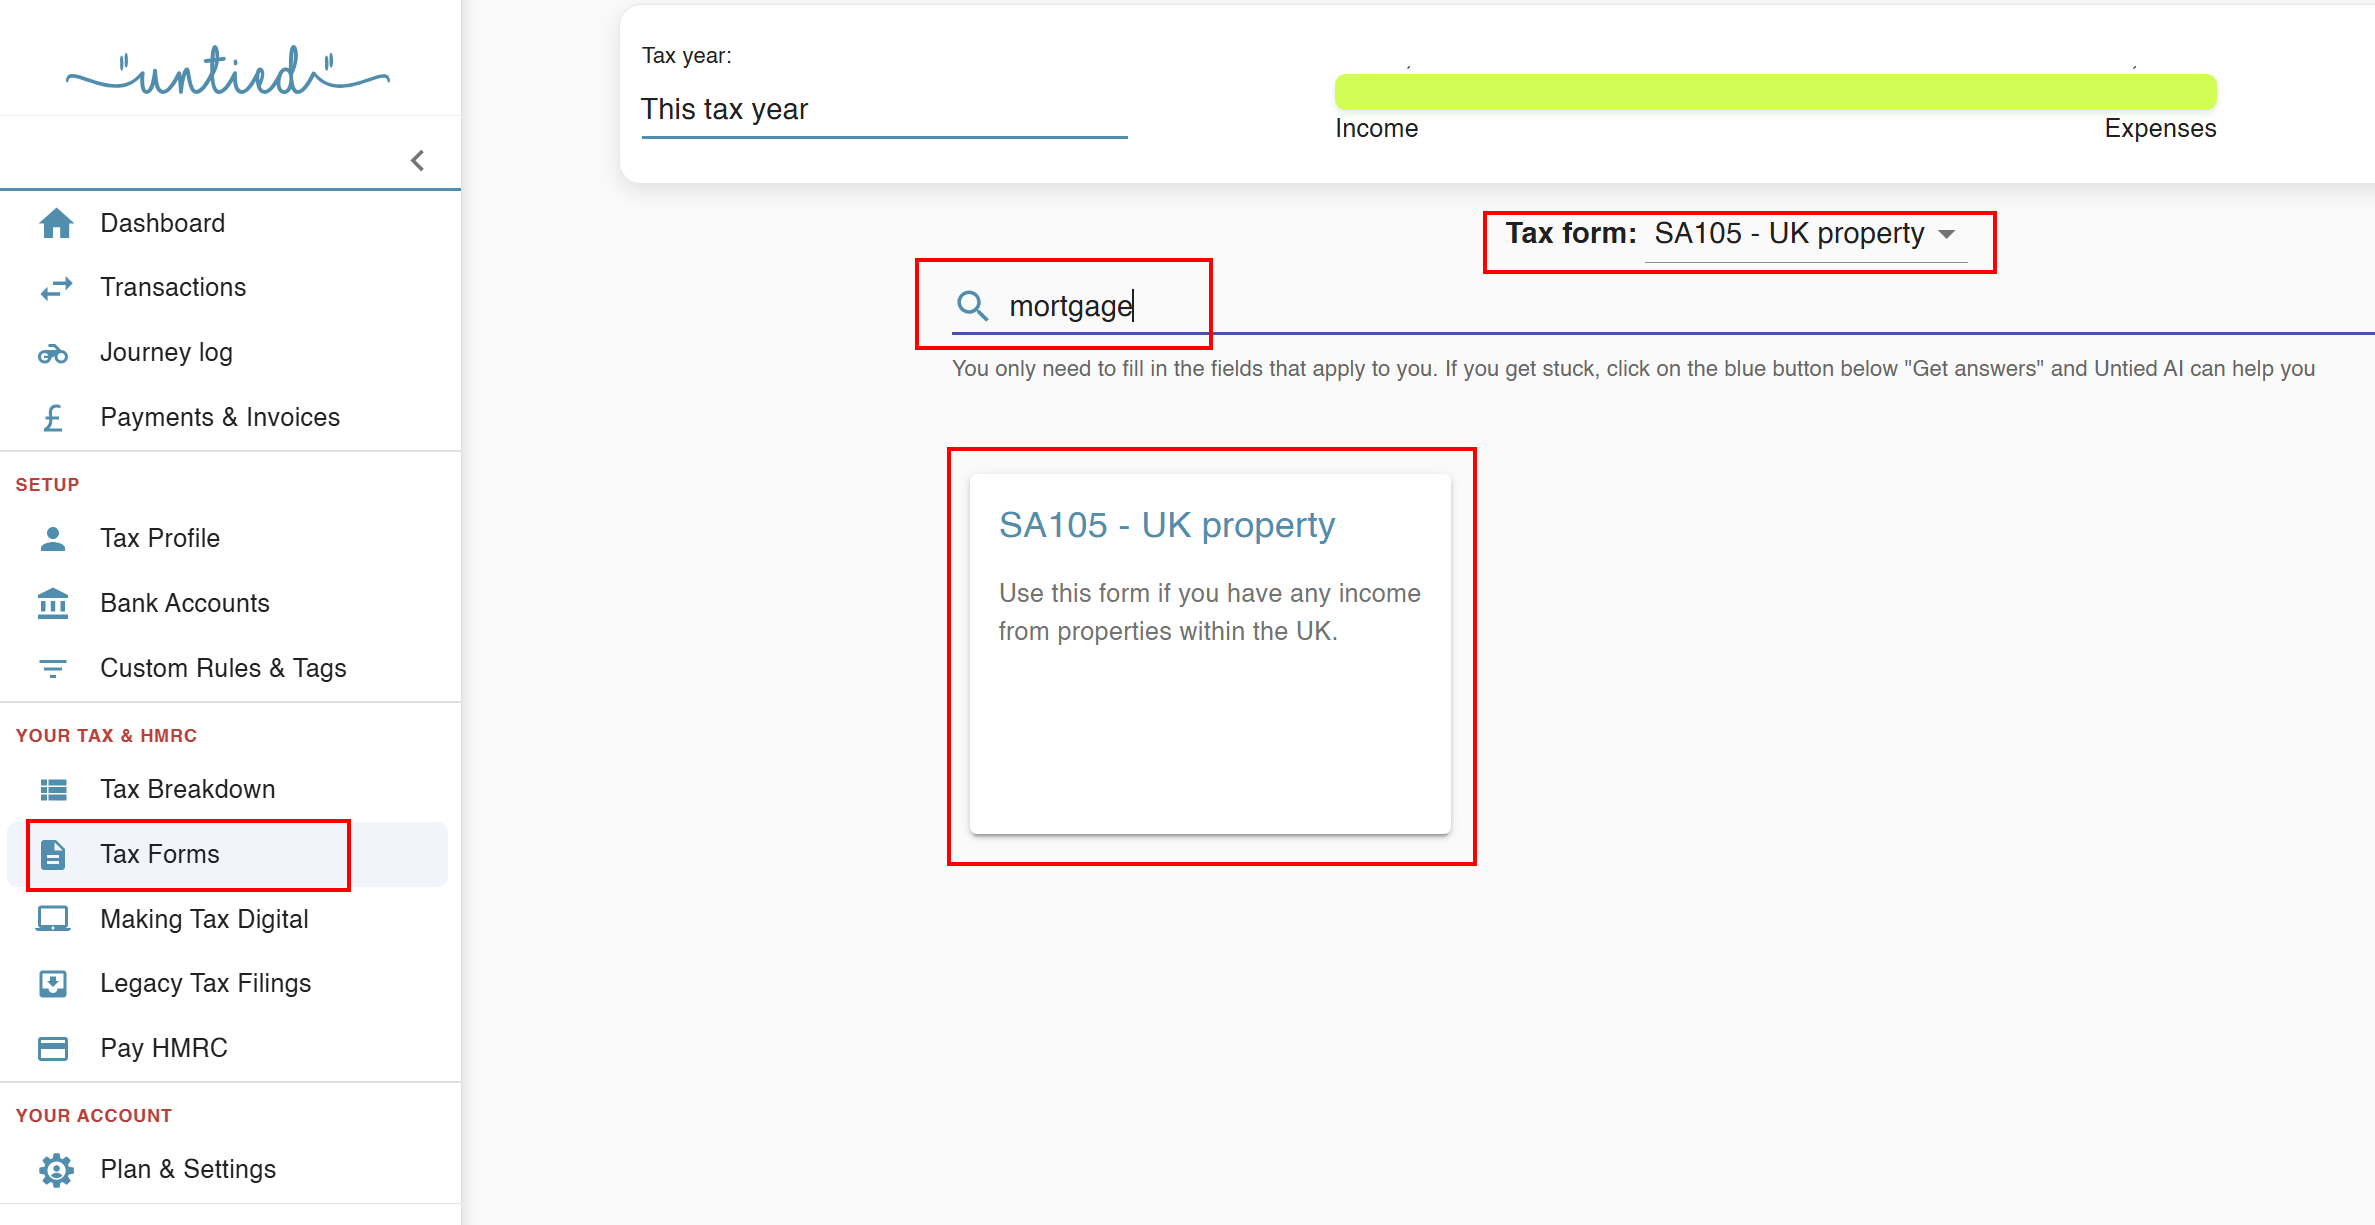Click the Plan & Settings gear icon

point(56,1169)
